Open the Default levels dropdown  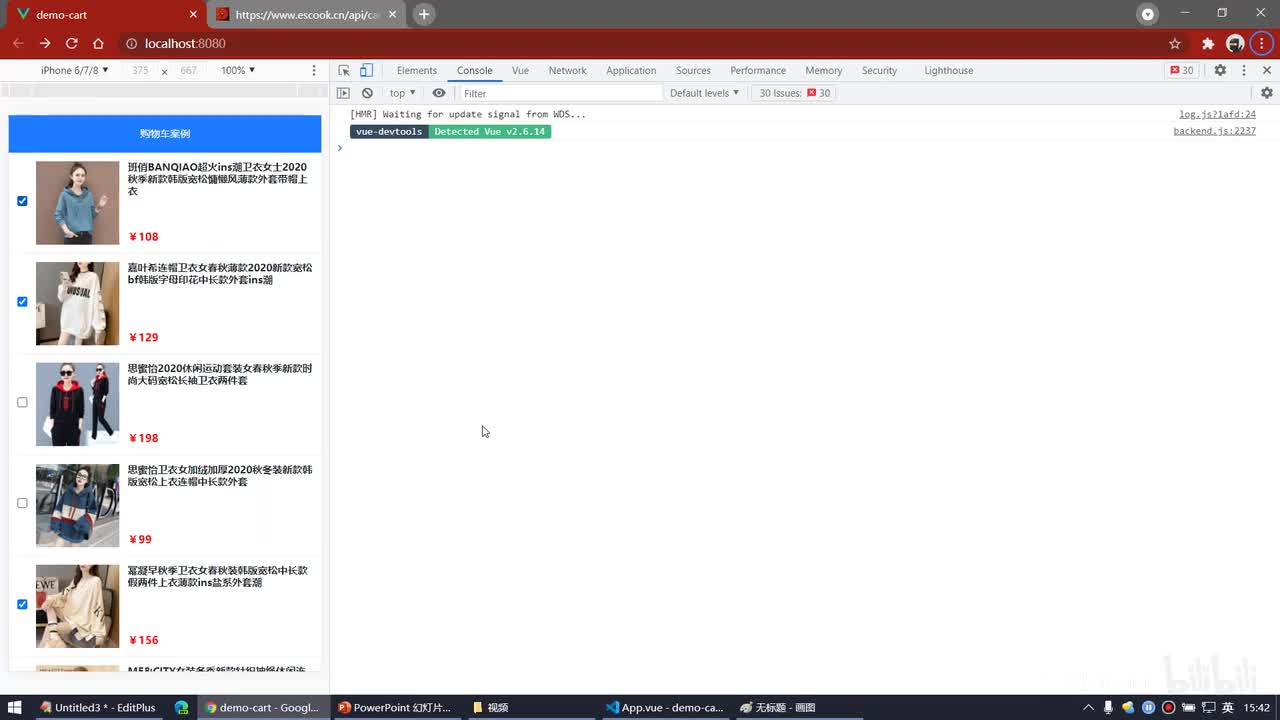coord(705,93)
